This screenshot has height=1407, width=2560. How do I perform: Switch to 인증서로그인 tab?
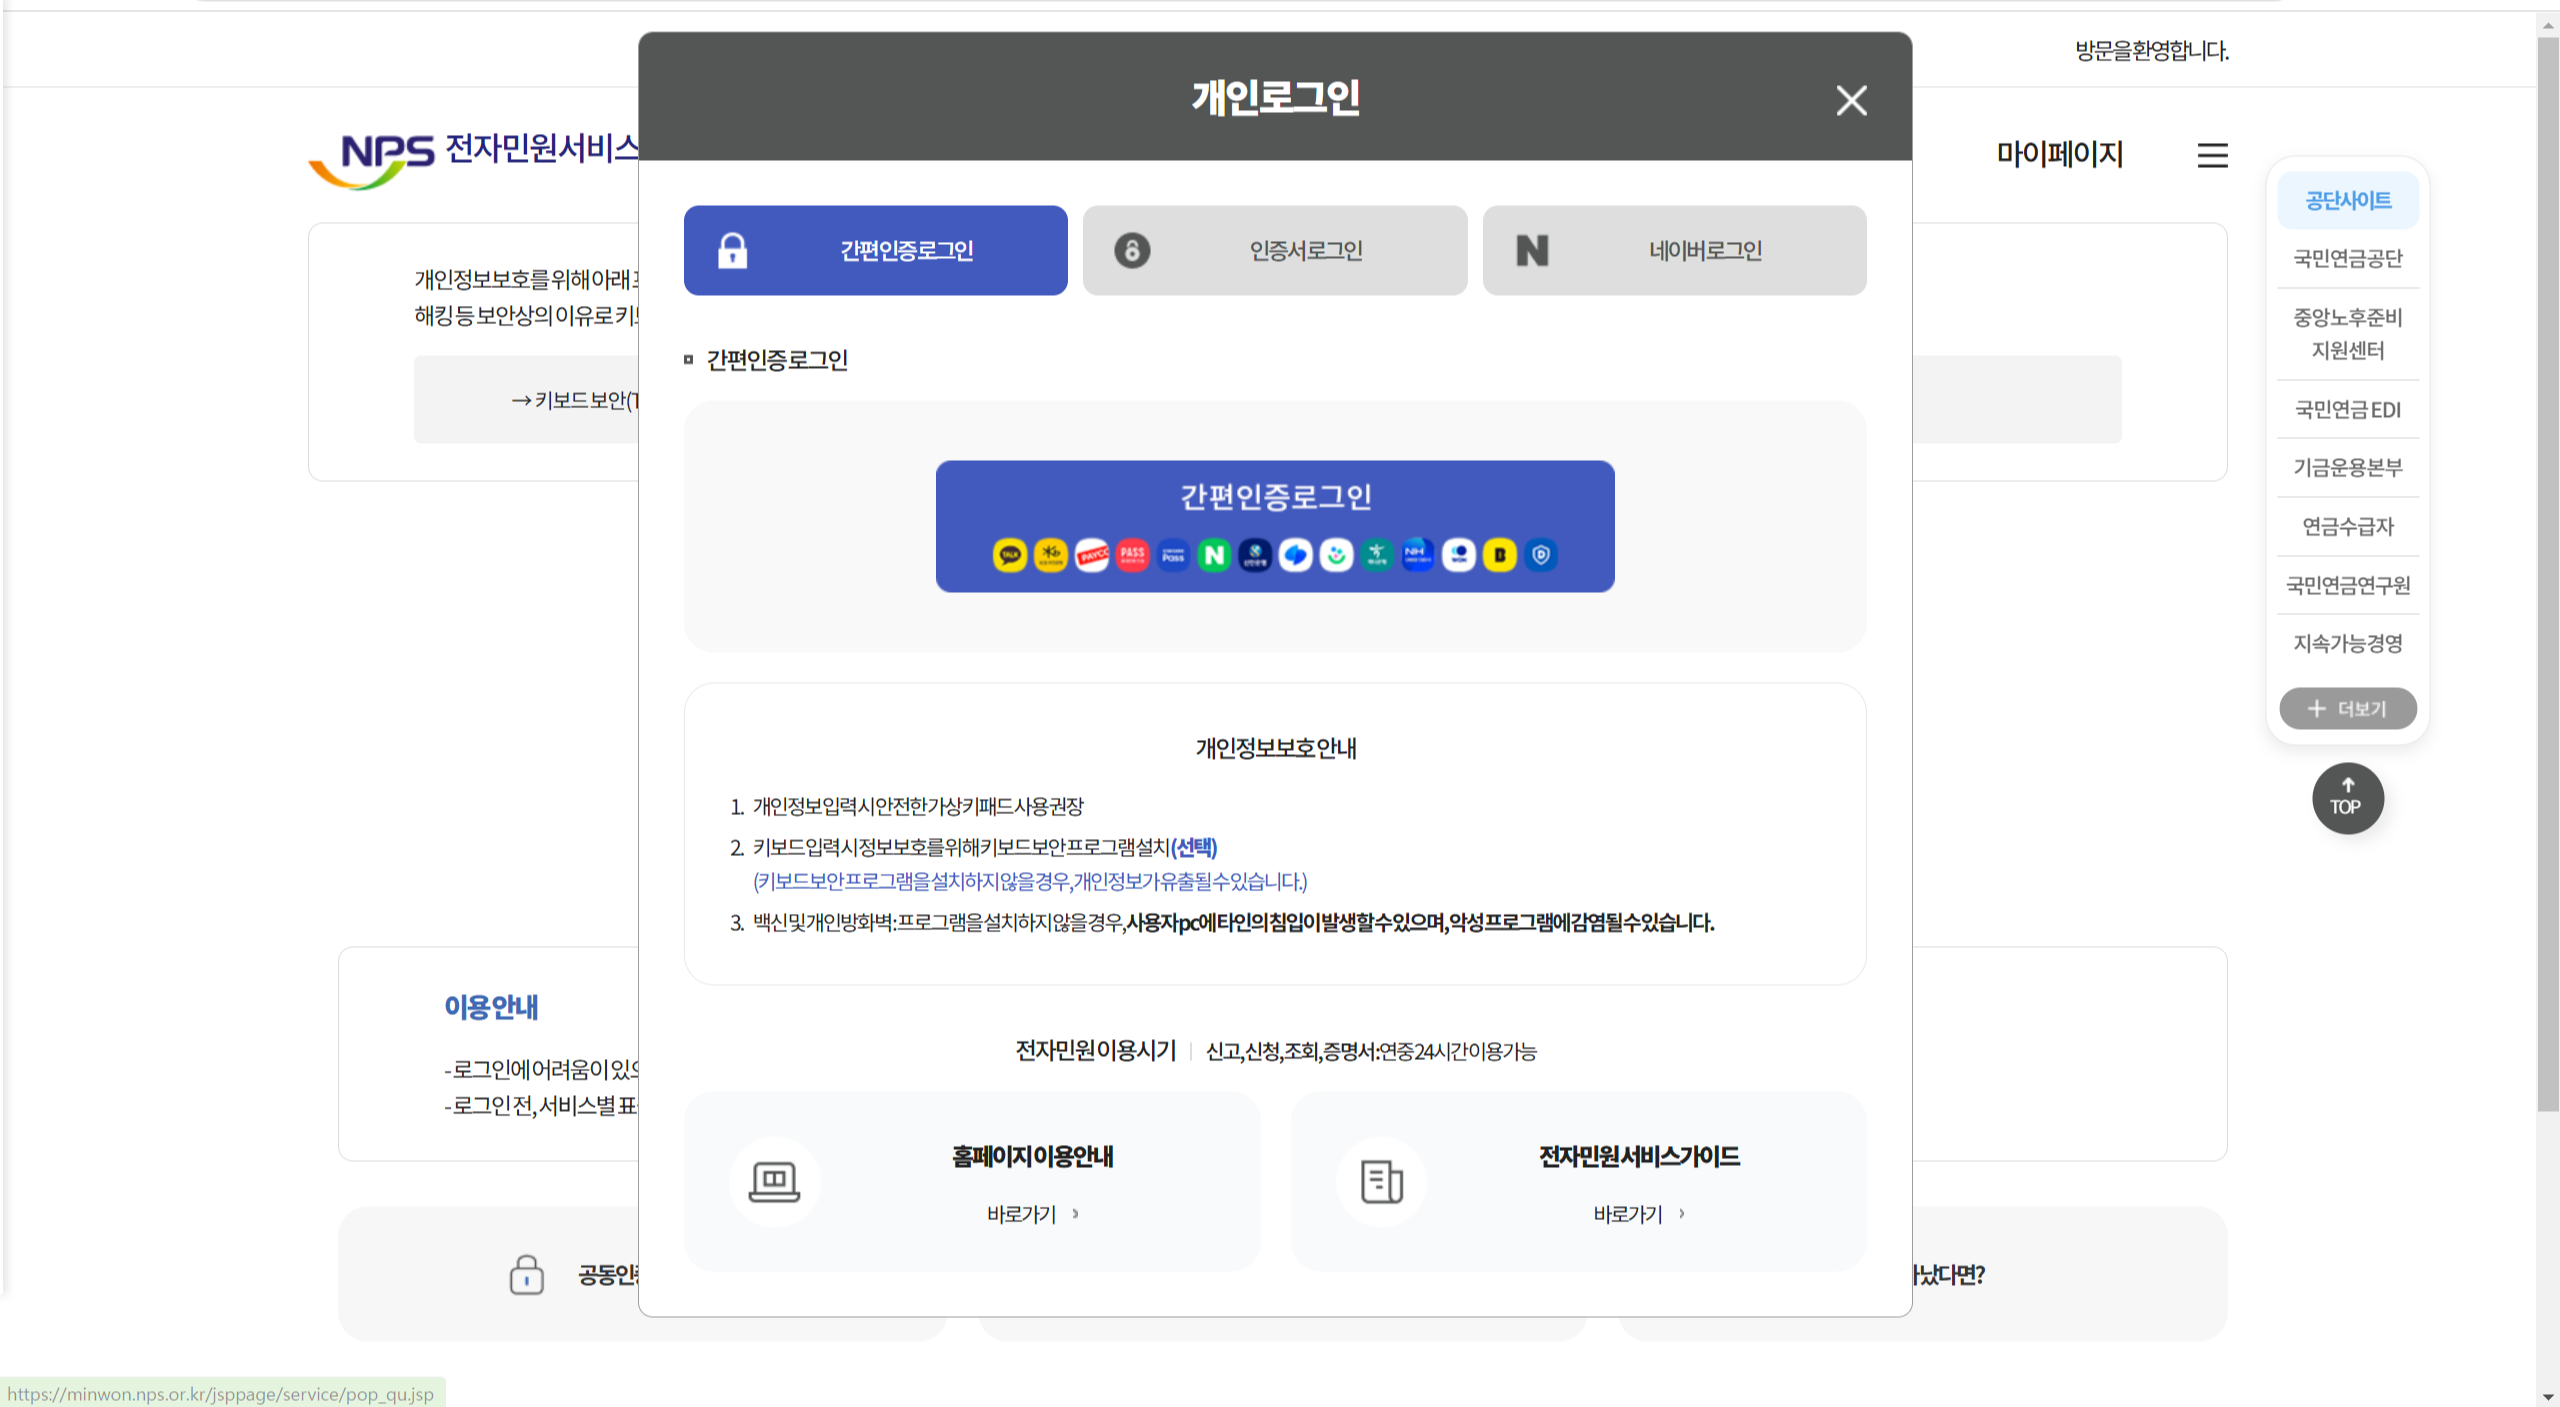(1274, 250)
